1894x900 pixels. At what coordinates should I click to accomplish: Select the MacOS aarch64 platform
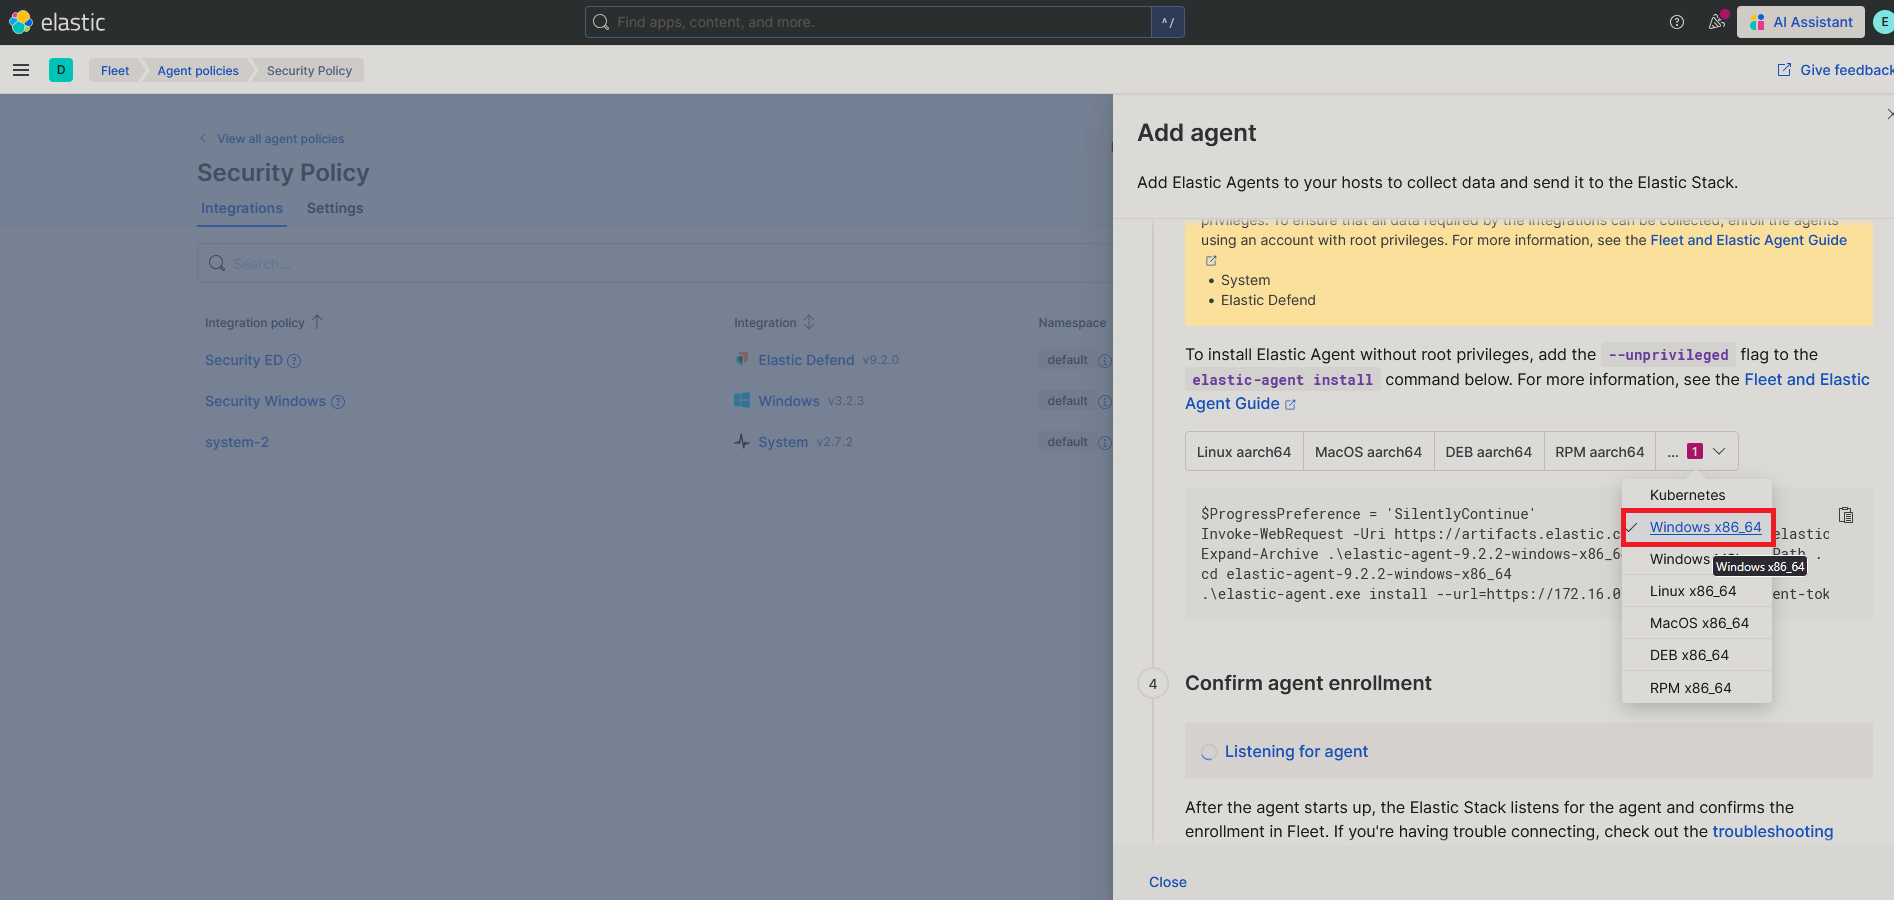(x=1368, y=452)
